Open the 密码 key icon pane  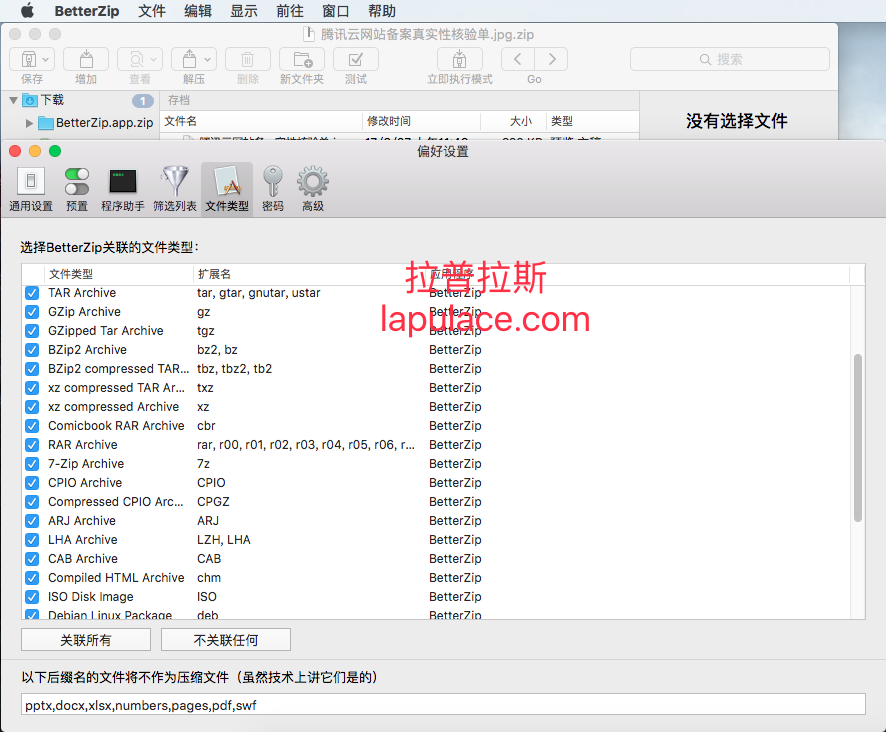coord(273,189)
